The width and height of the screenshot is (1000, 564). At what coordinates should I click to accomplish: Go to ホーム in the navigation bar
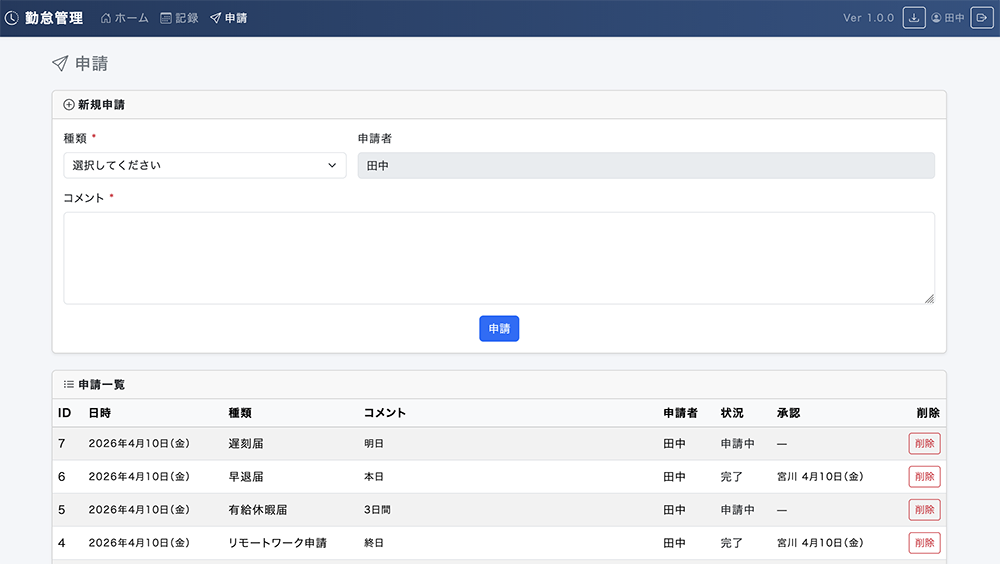(125, 18)
